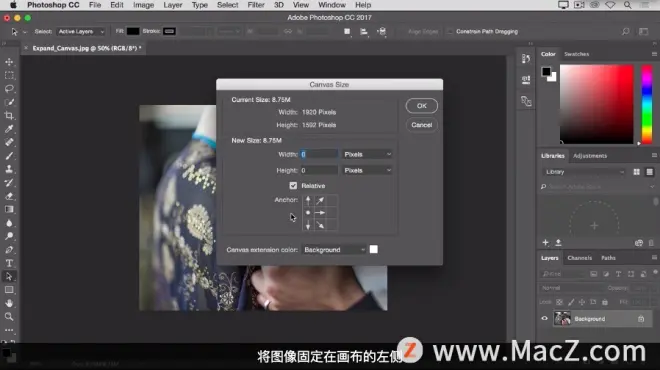Select the Move tool
Image resolution: width=660 pixels, height=370 pixels.
coord(9,62)
